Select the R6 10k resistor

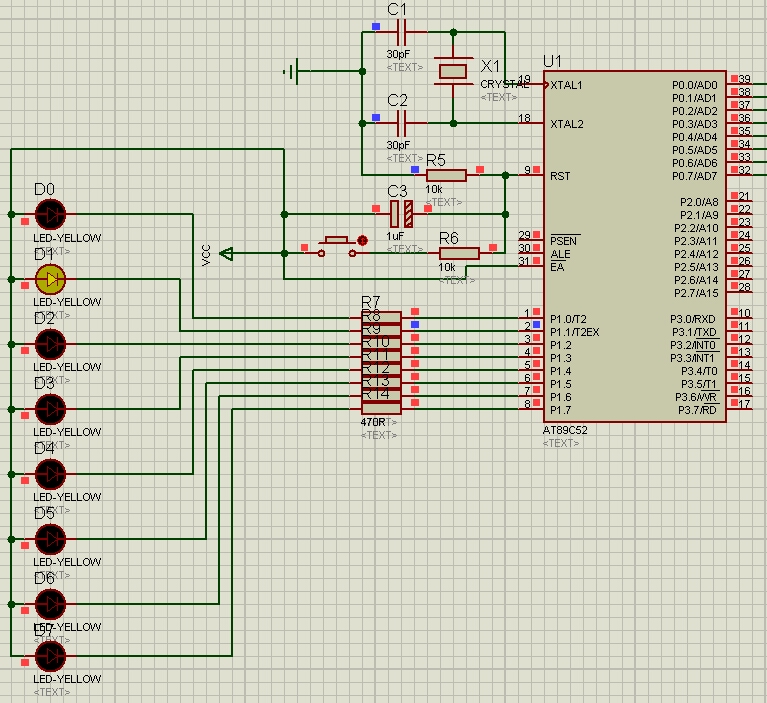[x=459, y=254]
